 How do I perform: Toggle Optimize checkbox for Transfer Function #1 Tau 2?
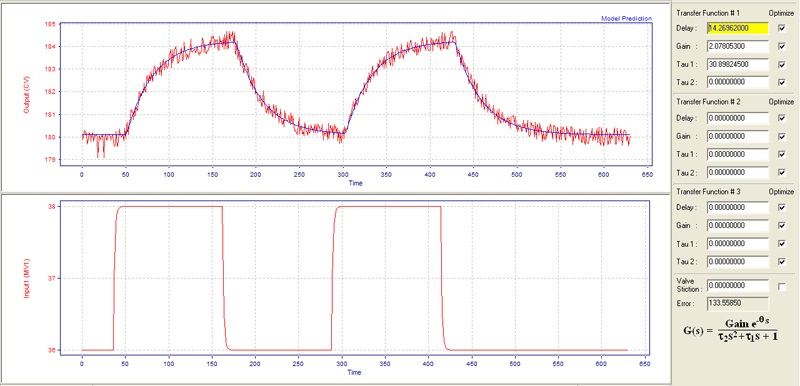click(782, 83)
